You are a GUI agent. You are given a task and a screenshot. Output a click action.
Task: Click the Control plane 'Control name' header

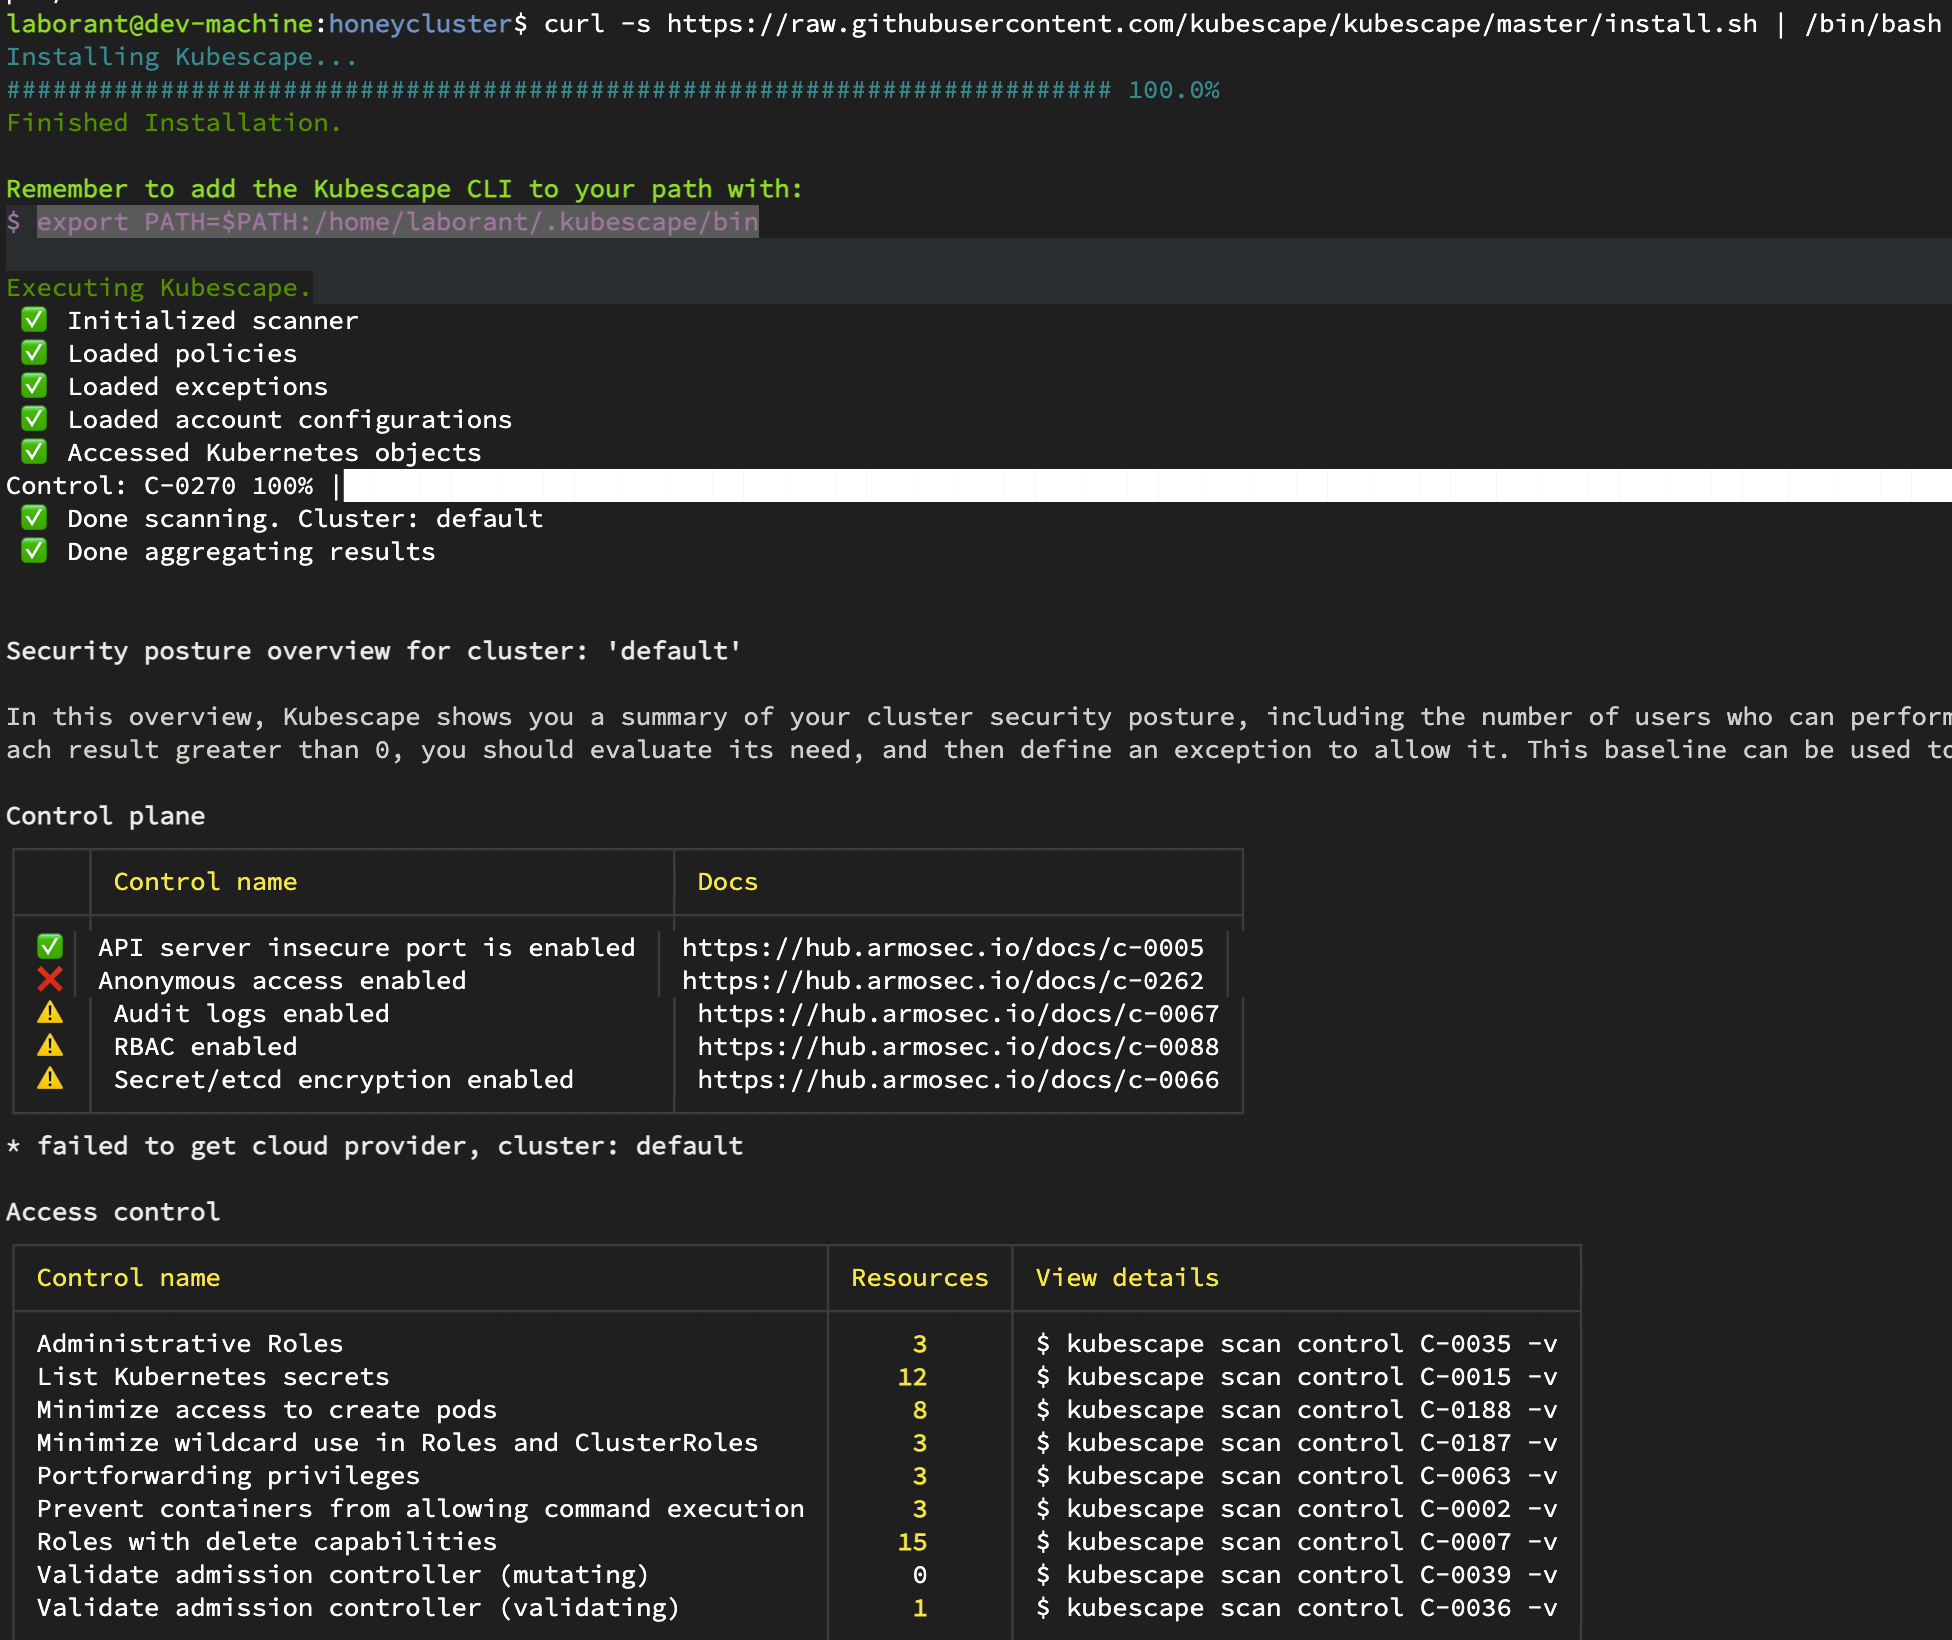click(x=205, y=881)
